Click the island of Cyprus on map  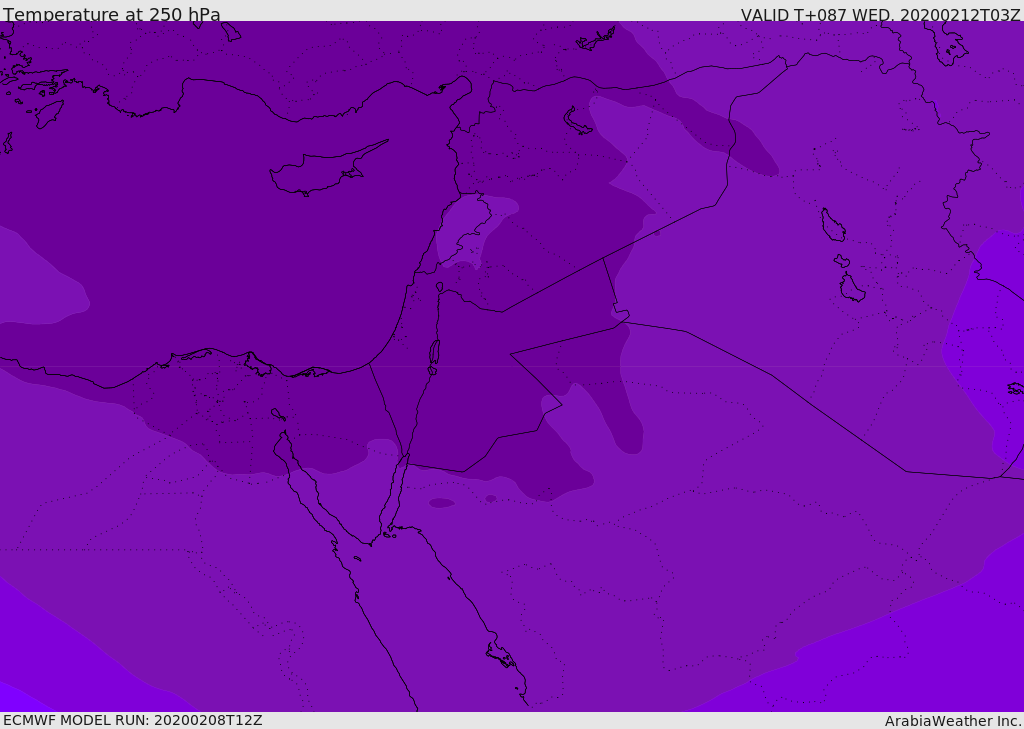327,169
